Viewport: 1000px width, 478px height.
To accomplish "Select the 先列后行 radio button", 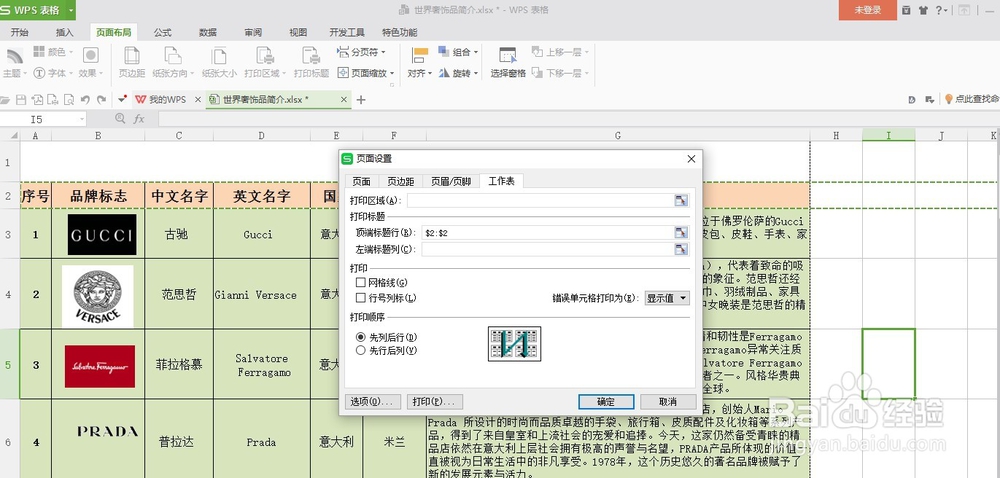I will click(361, 337).
